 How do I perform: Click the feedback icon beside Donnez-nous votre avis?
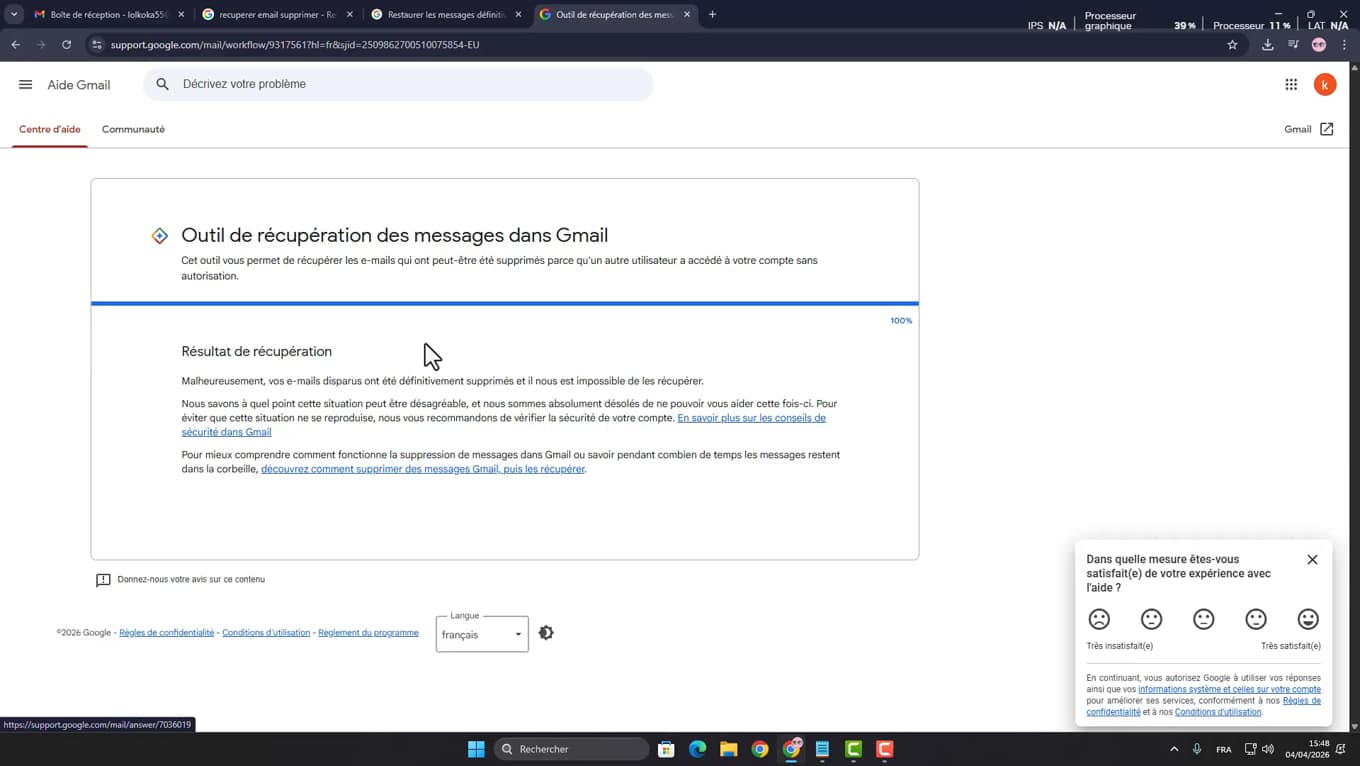(x=103, y=580)
